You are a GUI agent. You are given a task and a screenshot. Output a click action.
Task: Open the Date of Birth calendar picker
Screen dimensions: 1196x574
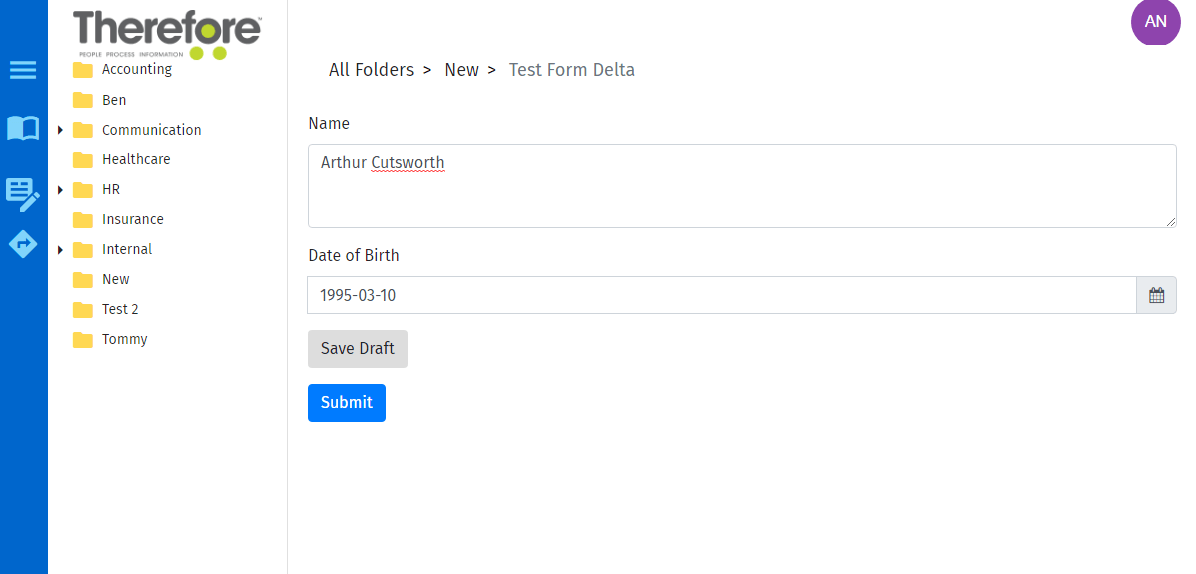1156,295
